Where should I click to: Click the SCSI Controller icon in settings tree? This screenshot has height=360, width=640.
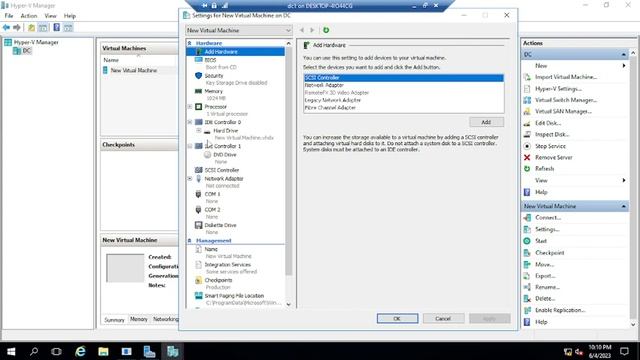click(x=198, y=170)
